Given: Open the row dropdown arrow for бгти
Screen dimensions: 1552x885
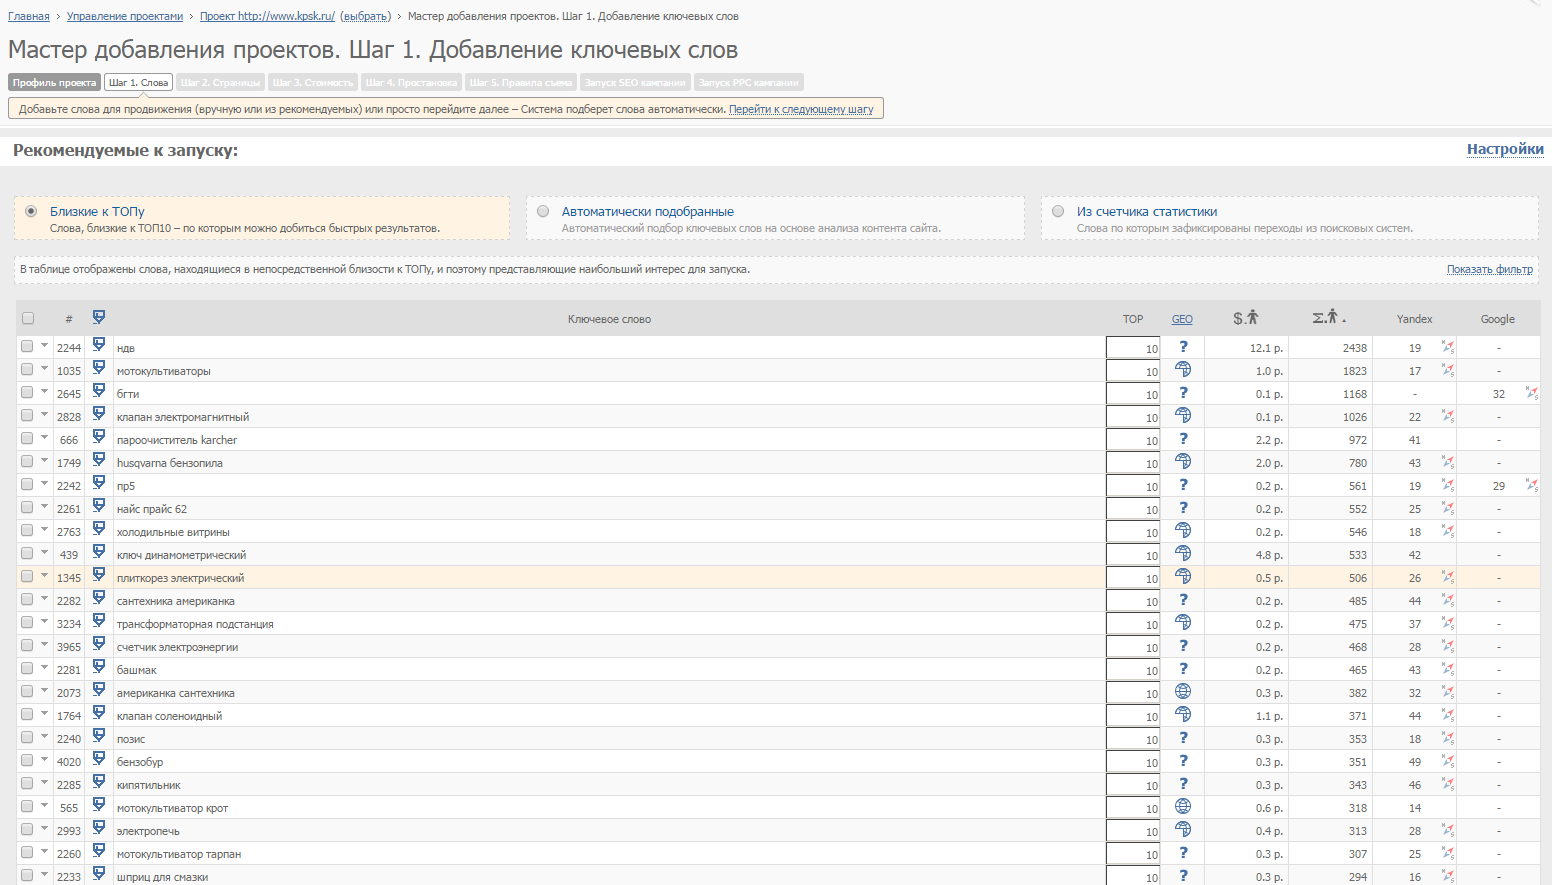Looking at the screenshot, I should point(44,391).
